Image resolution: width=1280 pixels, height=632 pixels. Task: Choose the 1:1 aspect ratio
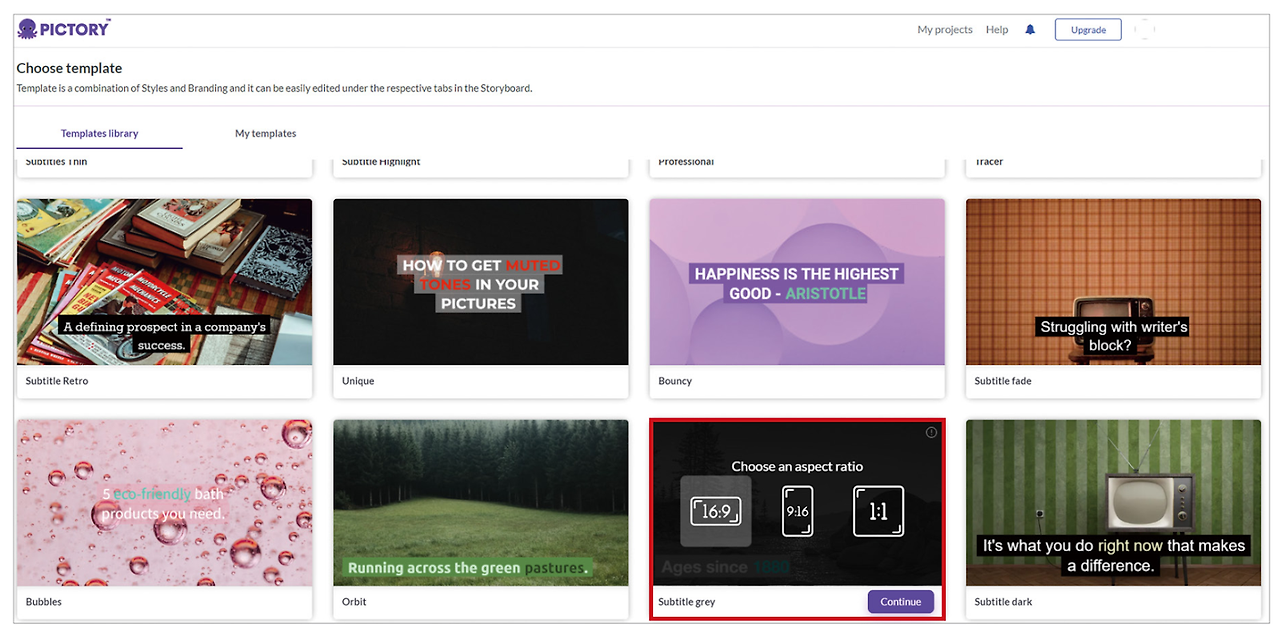coord(878,511)
